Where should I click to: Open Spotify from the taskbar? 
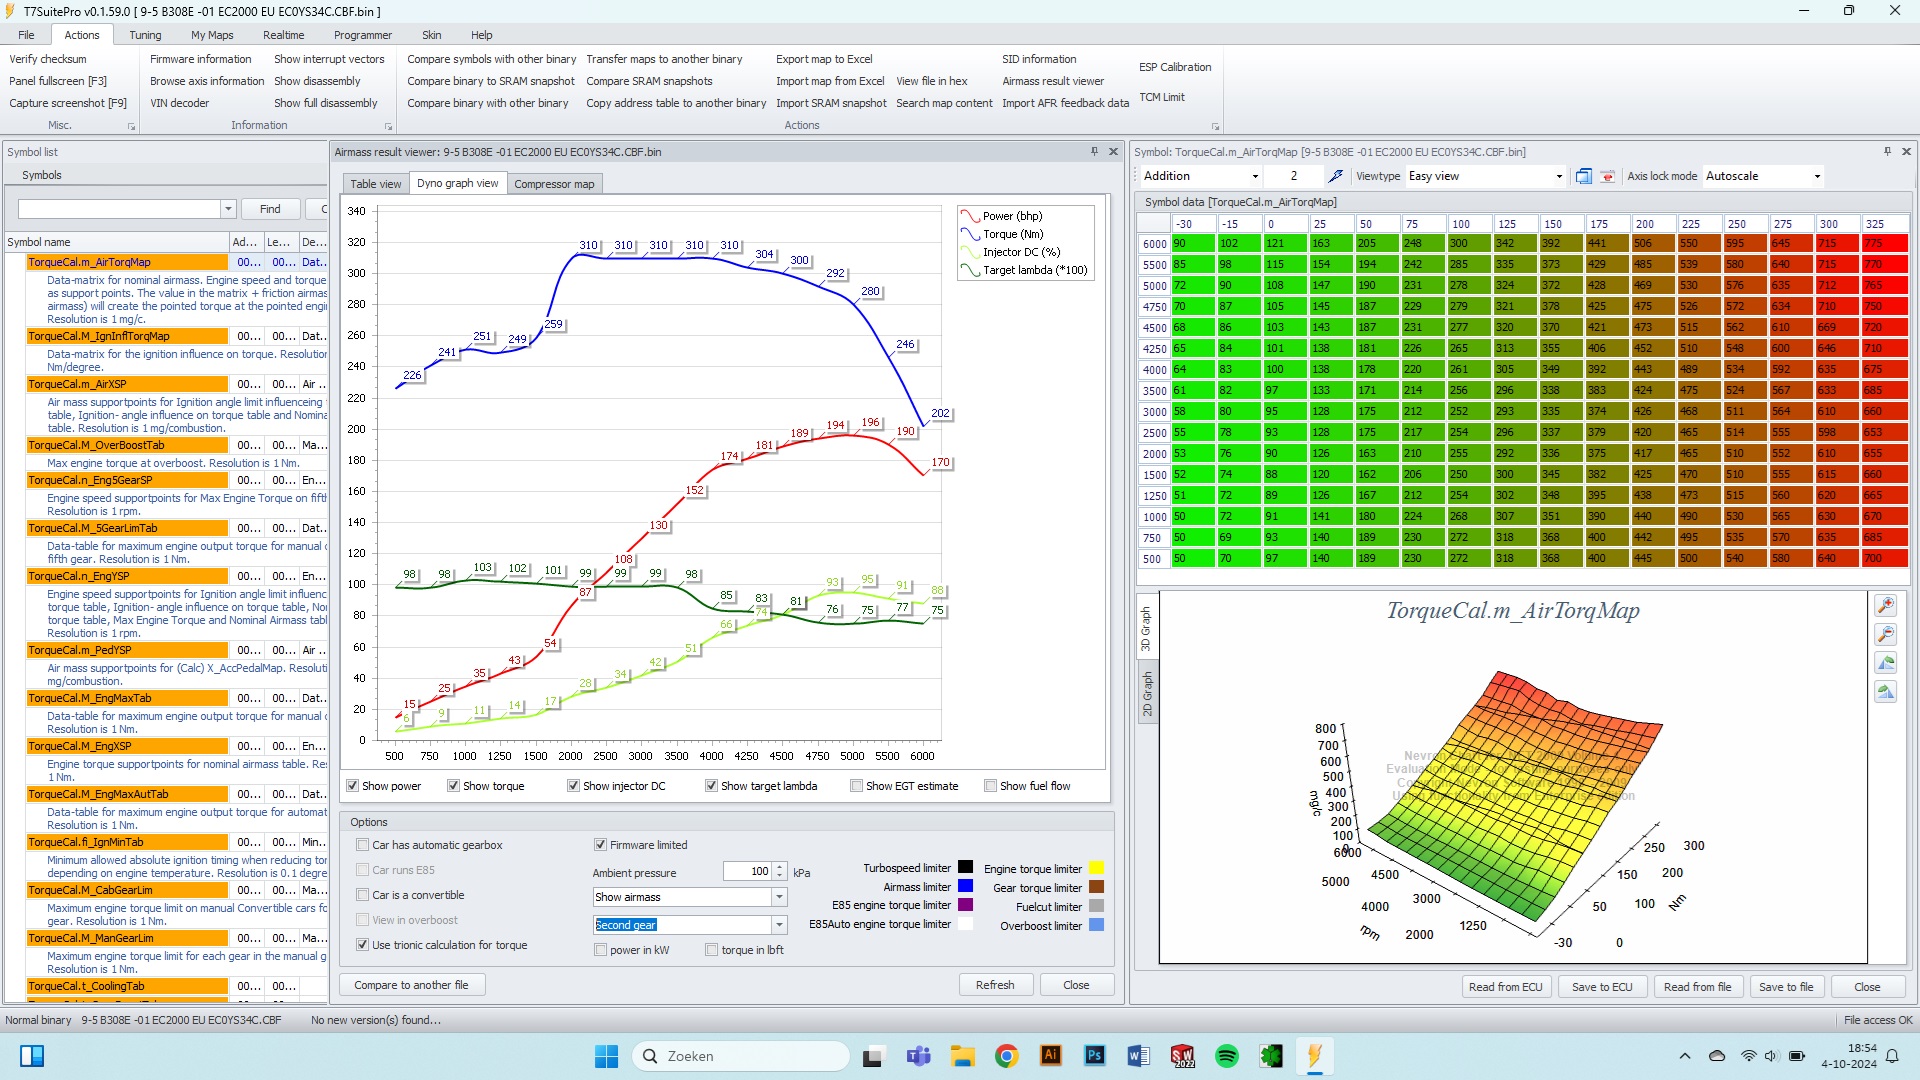(x=1227, y=1056)
